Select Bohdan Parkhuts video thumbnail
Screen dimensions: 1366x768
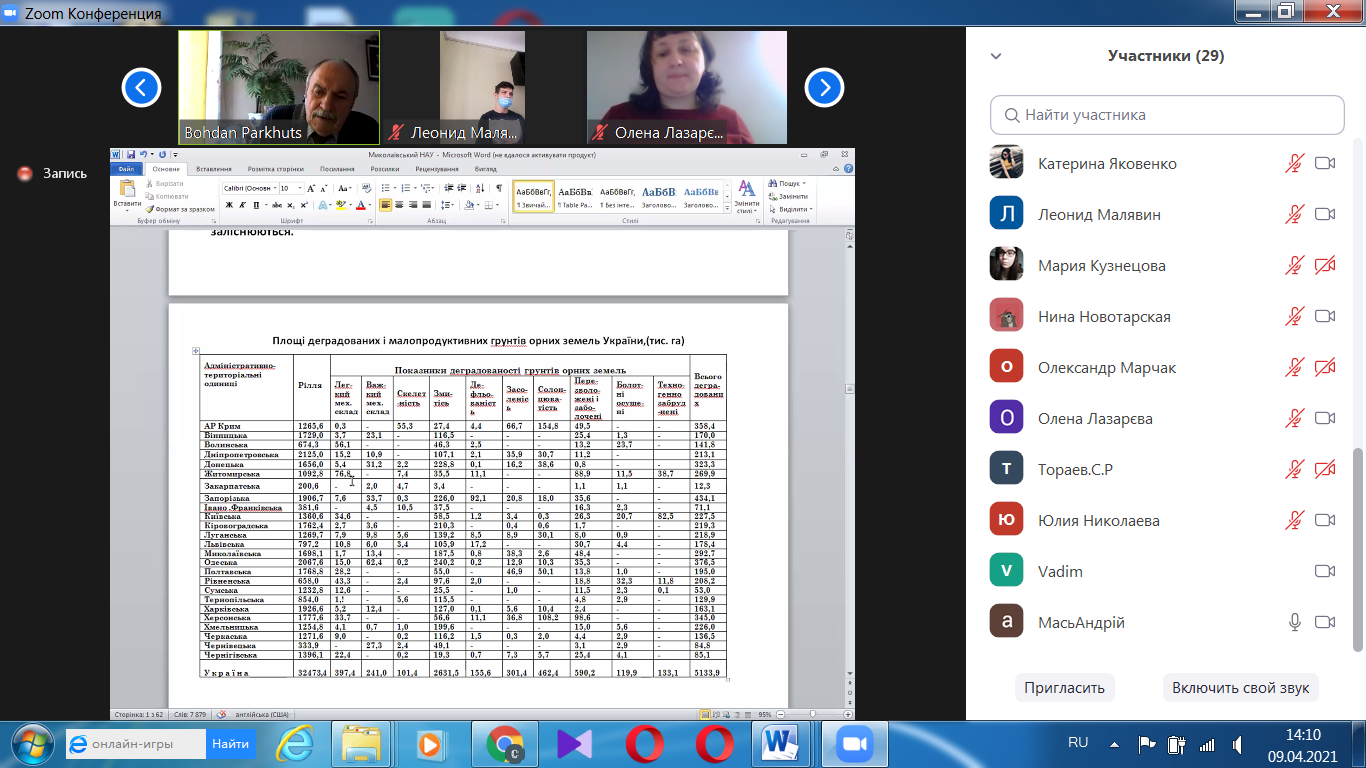pyautogui.click(x=280, y=88)
